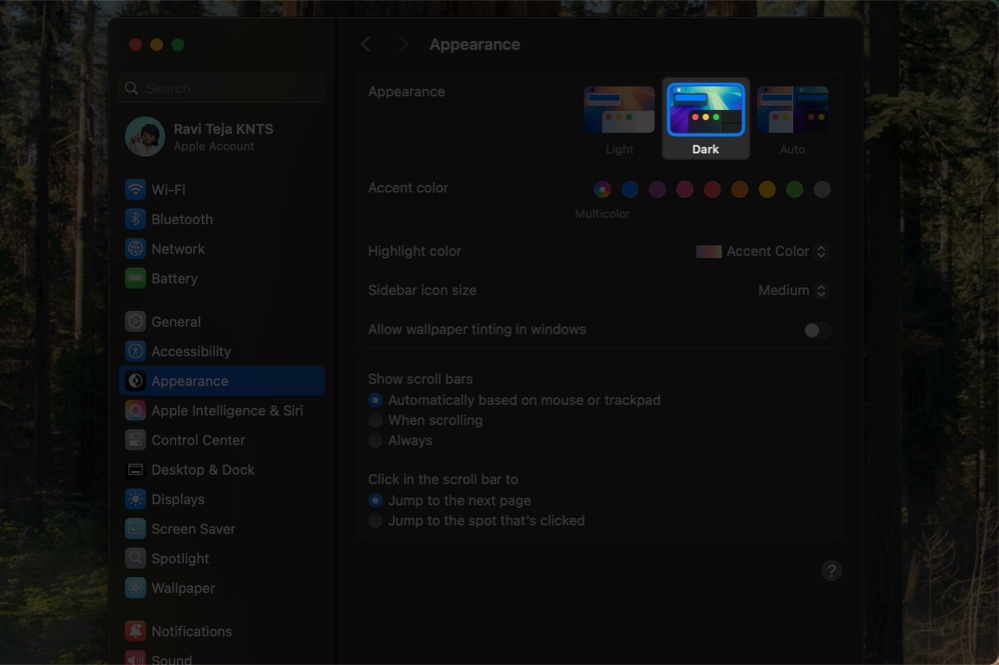Image resolution: width=999 pixels, height=665 pixels.
Task: Open Wallpaper settings
Action: coord(182,588)
